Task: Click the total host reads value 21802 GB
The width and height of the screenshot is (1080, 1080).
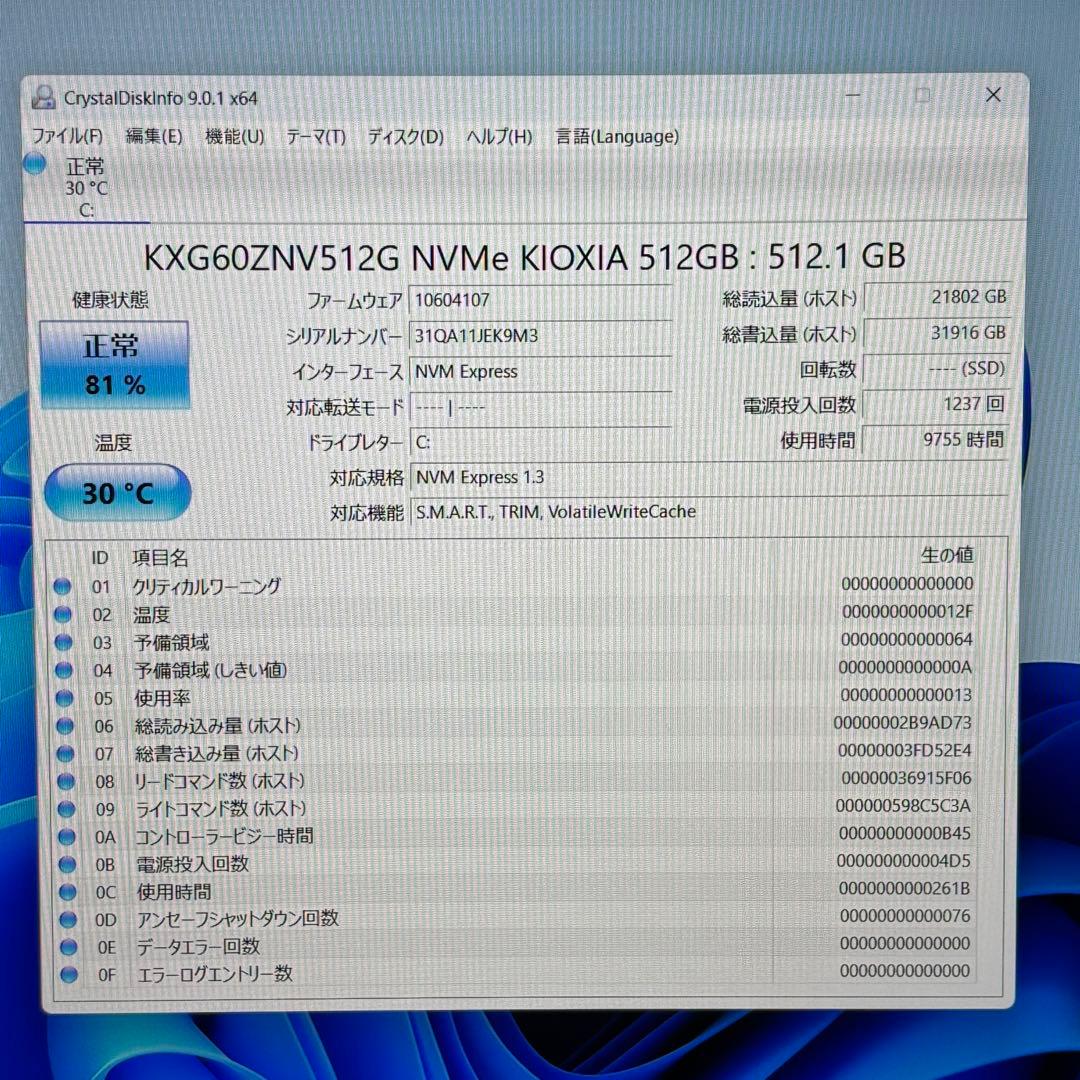Action: pyautogui.click(x=936, y=297)
